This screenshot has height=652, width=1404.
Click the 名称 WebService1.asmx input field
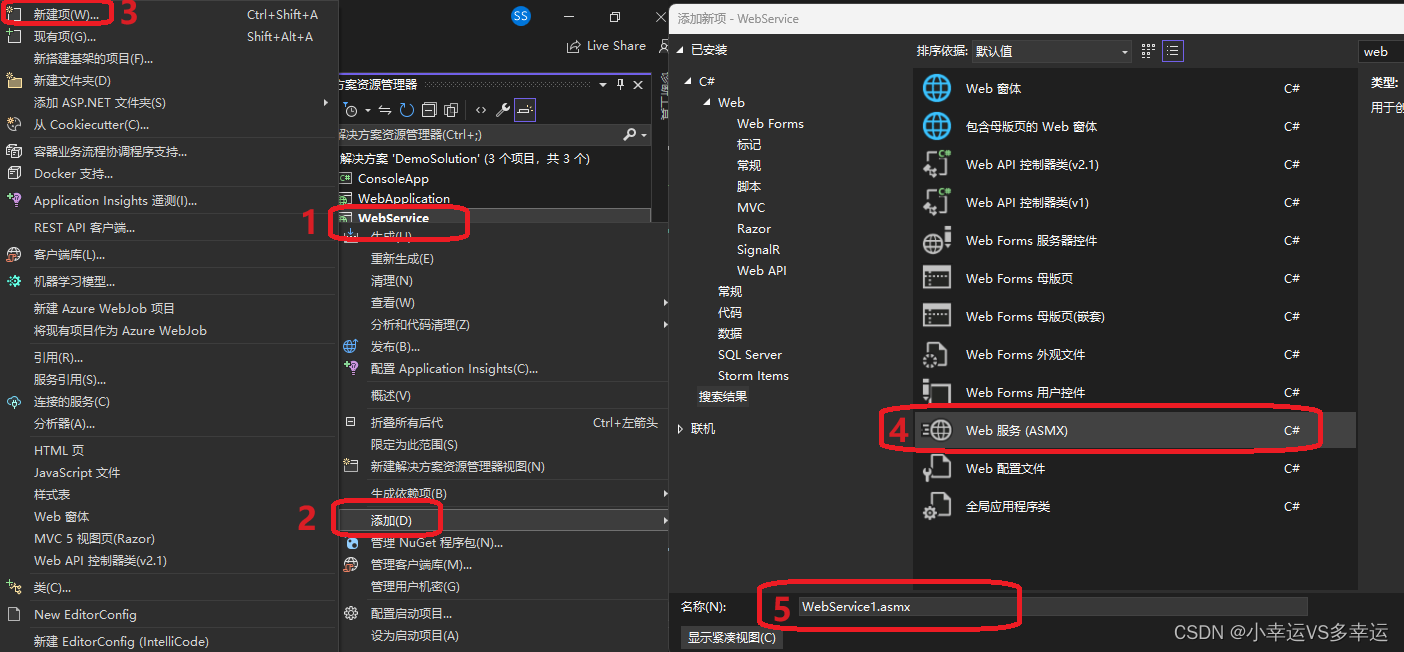[1053, 606]
